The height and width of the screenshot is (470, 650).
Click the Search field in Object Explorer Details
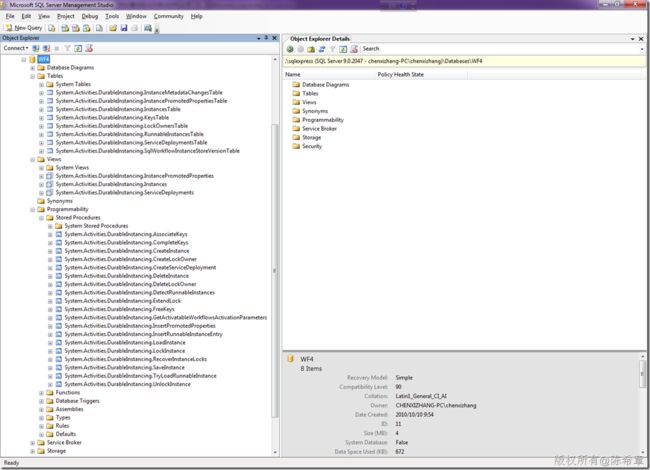click(500, 49)
